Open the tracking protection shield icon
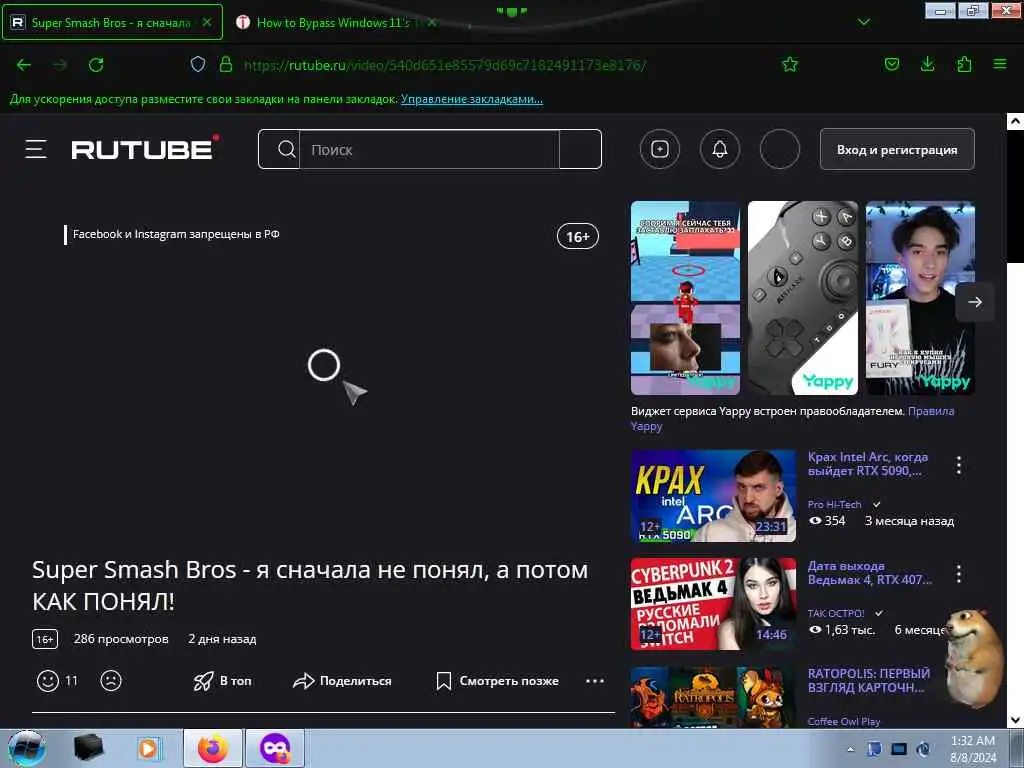The height and width of the screenshot is (768, 1024). click(198, 64)
